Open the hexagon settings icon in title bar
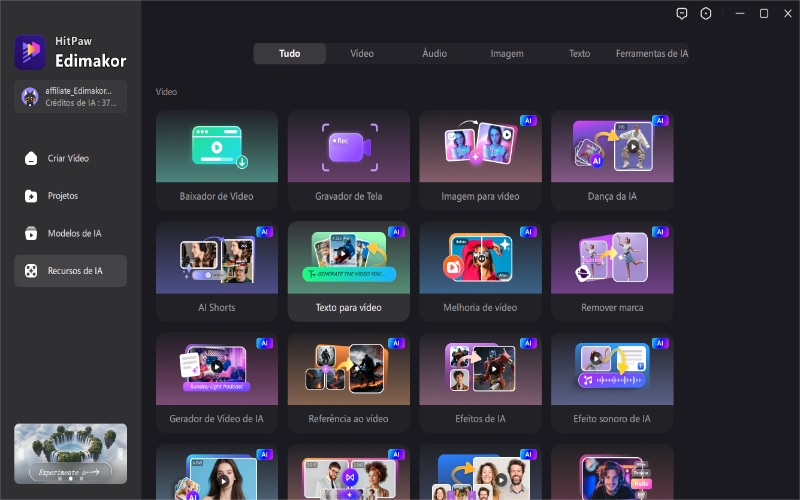The width and height of the screenshot is (800, 500). click(706, 14)
